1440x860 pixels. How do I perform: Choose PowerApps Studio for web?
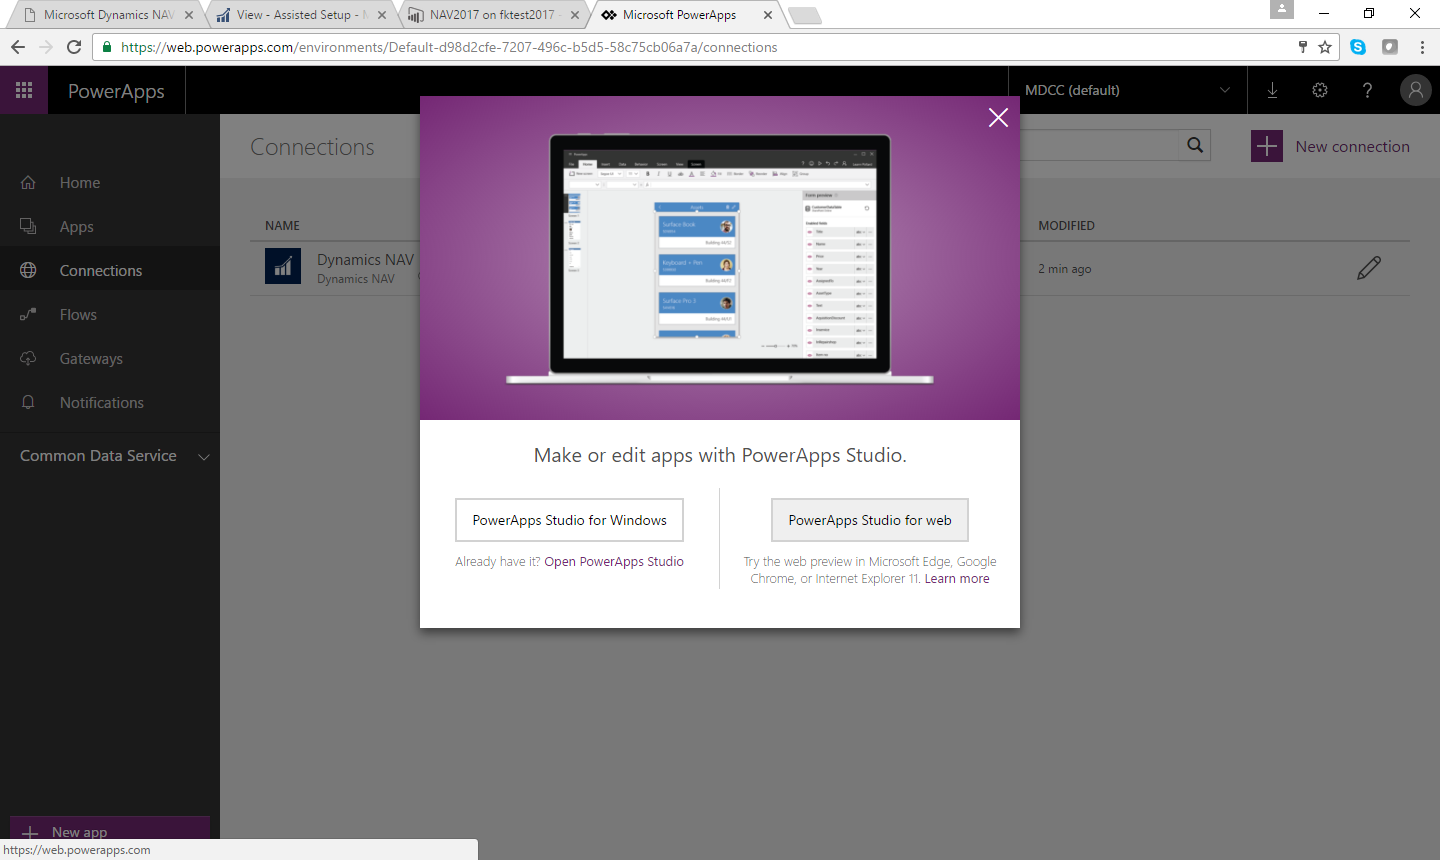click(869, 520)
